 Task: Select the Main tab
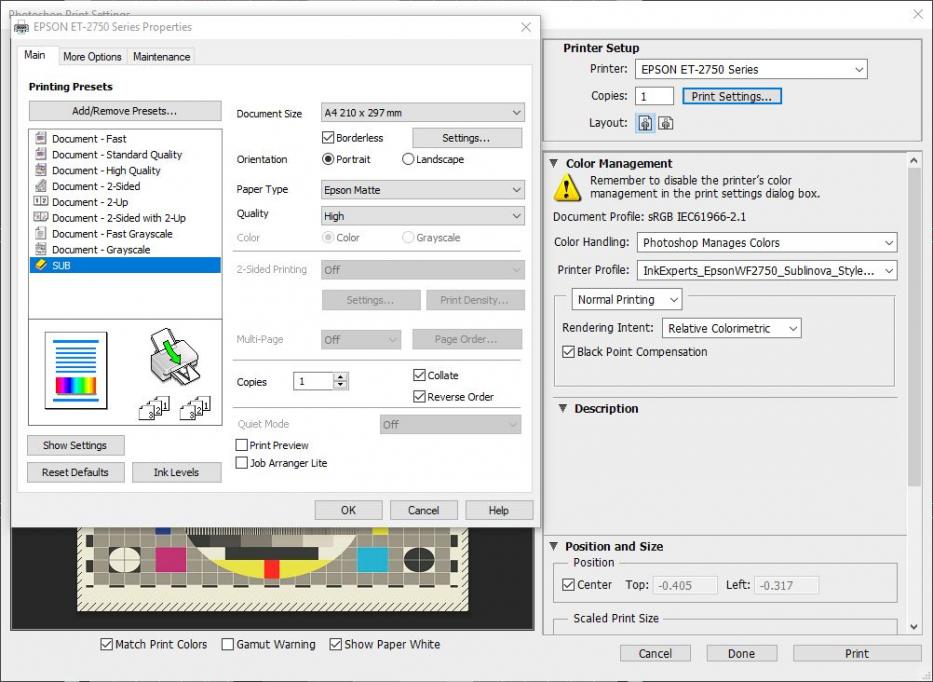point(35,55)
